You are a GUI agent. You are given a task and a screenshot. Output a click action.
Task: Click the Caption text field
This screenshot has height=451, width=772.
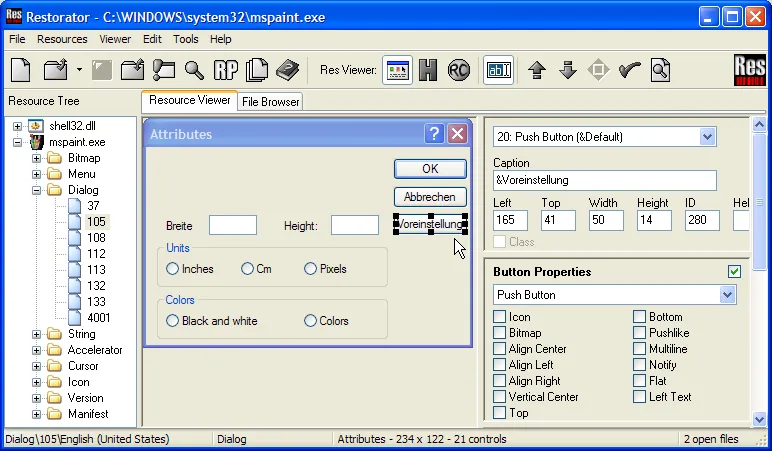605,181
